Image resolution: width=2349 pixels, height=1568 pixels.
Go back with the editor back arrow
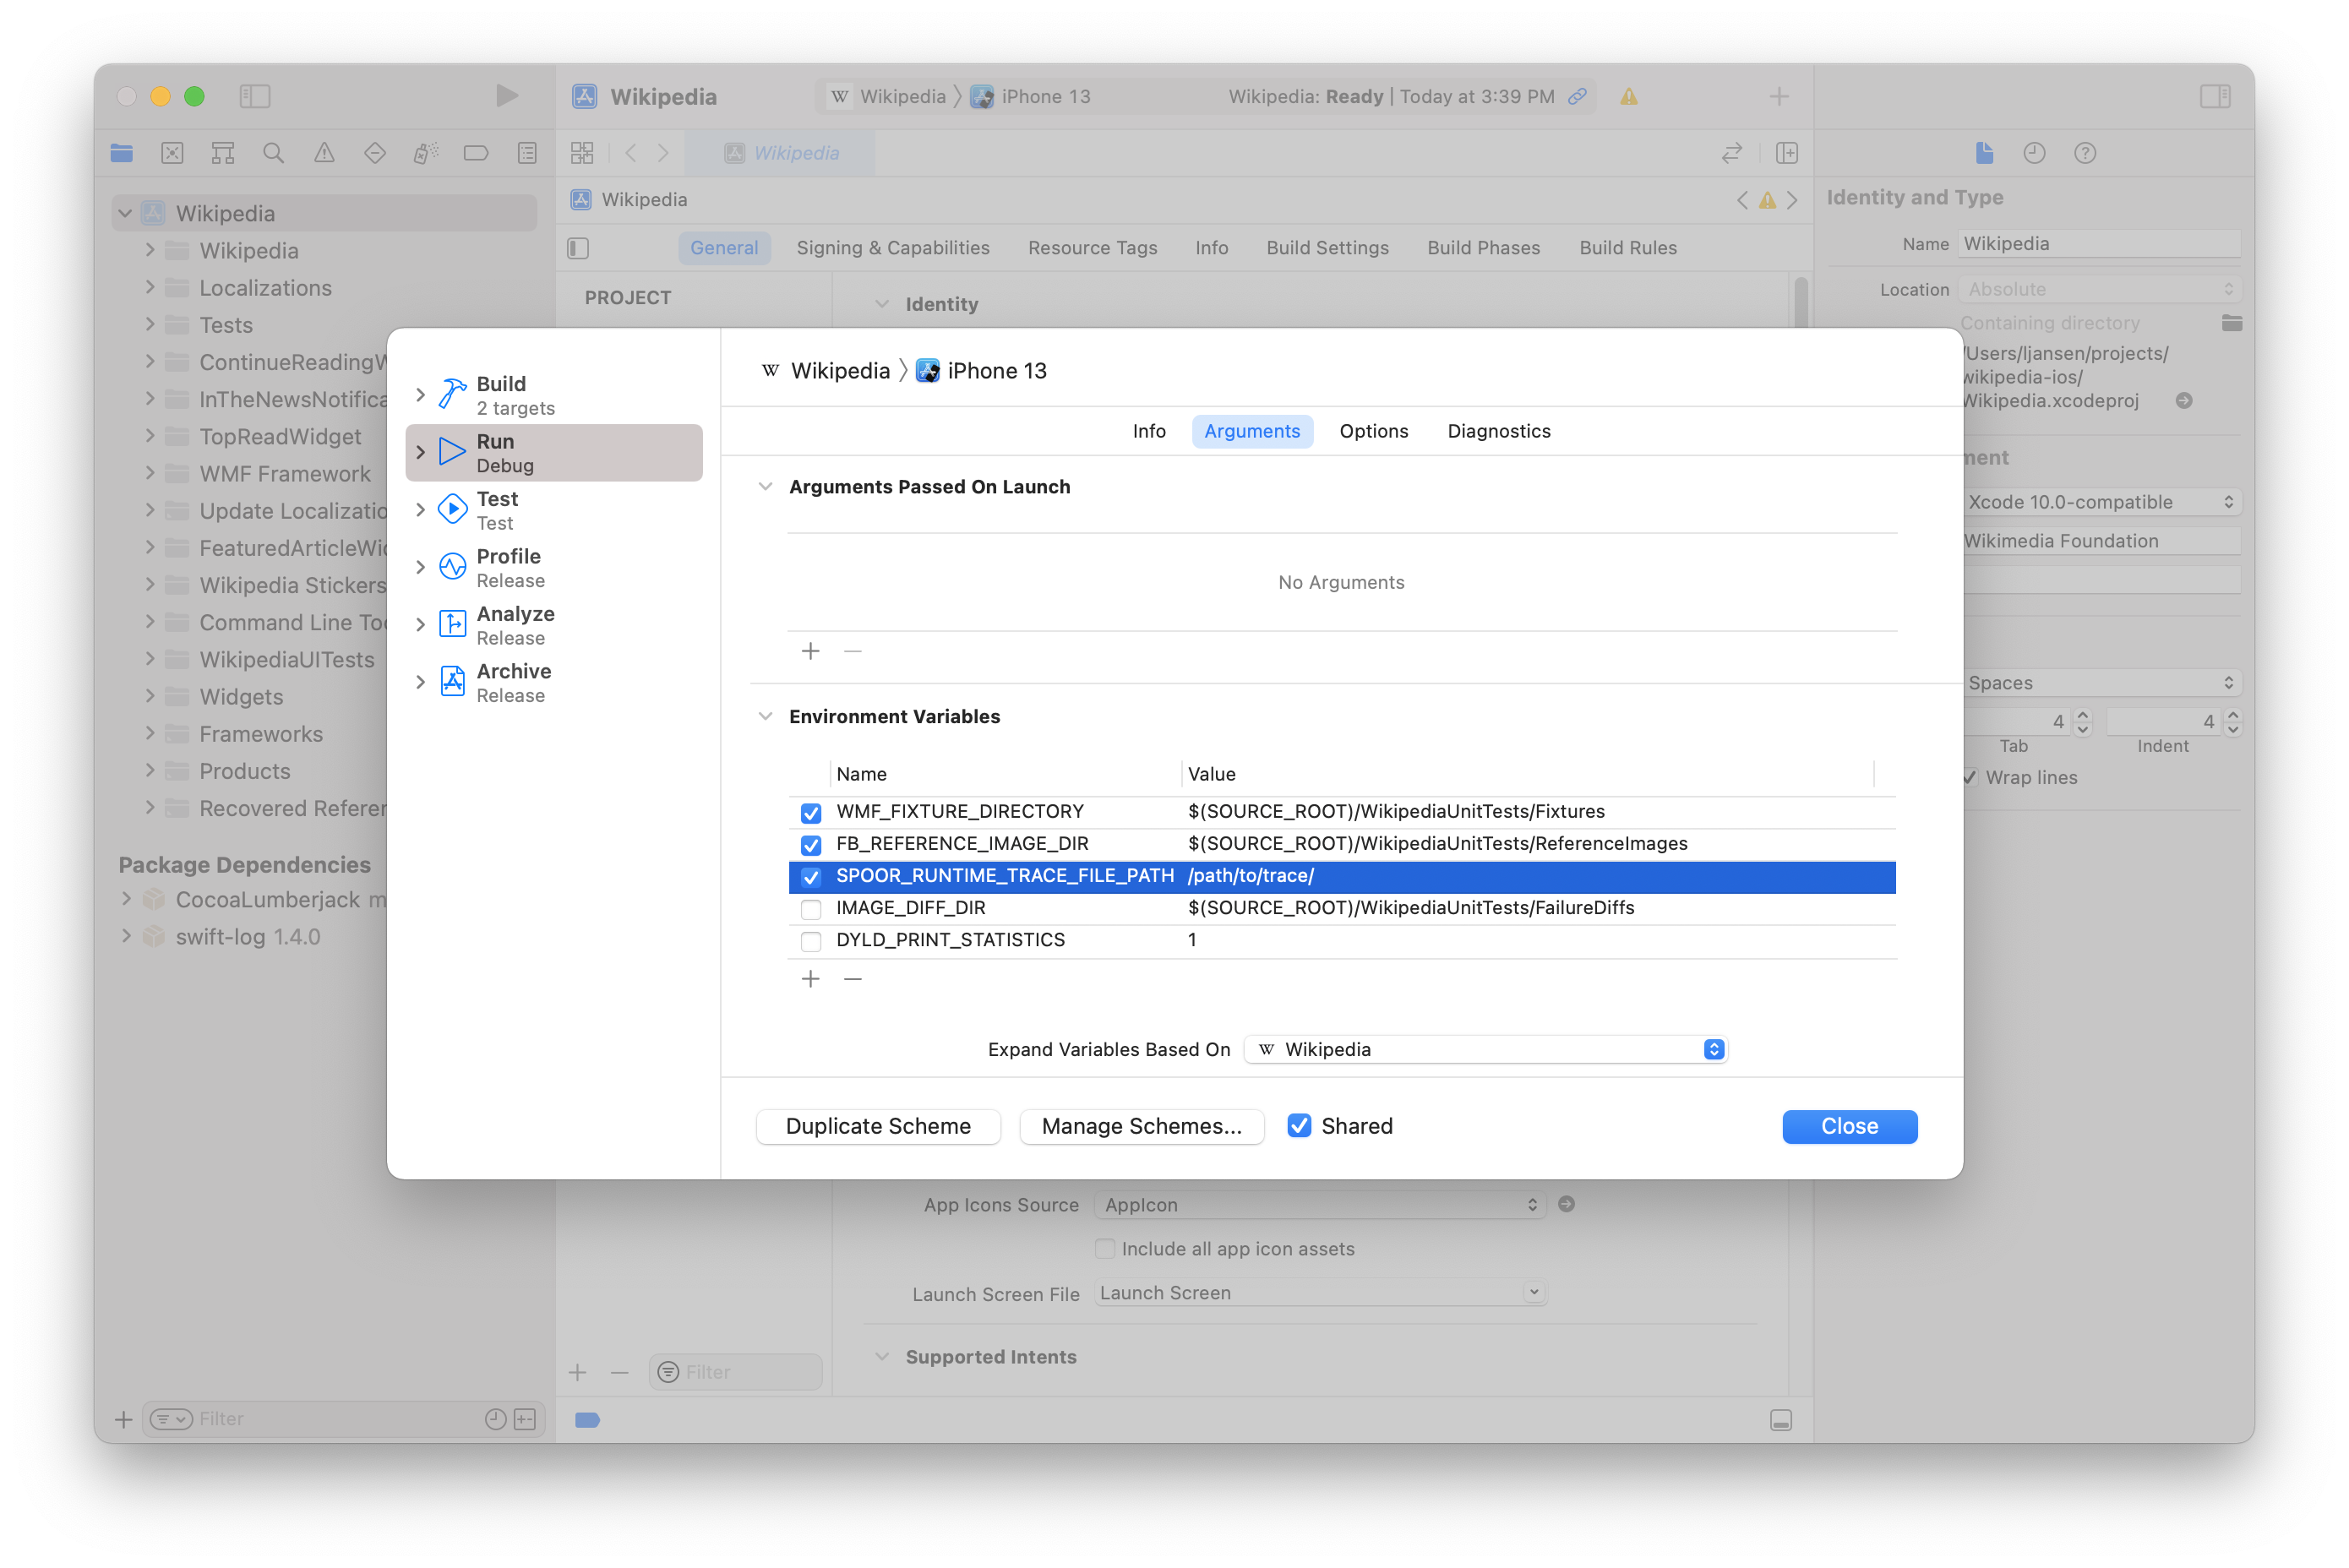tap(631, 153)
